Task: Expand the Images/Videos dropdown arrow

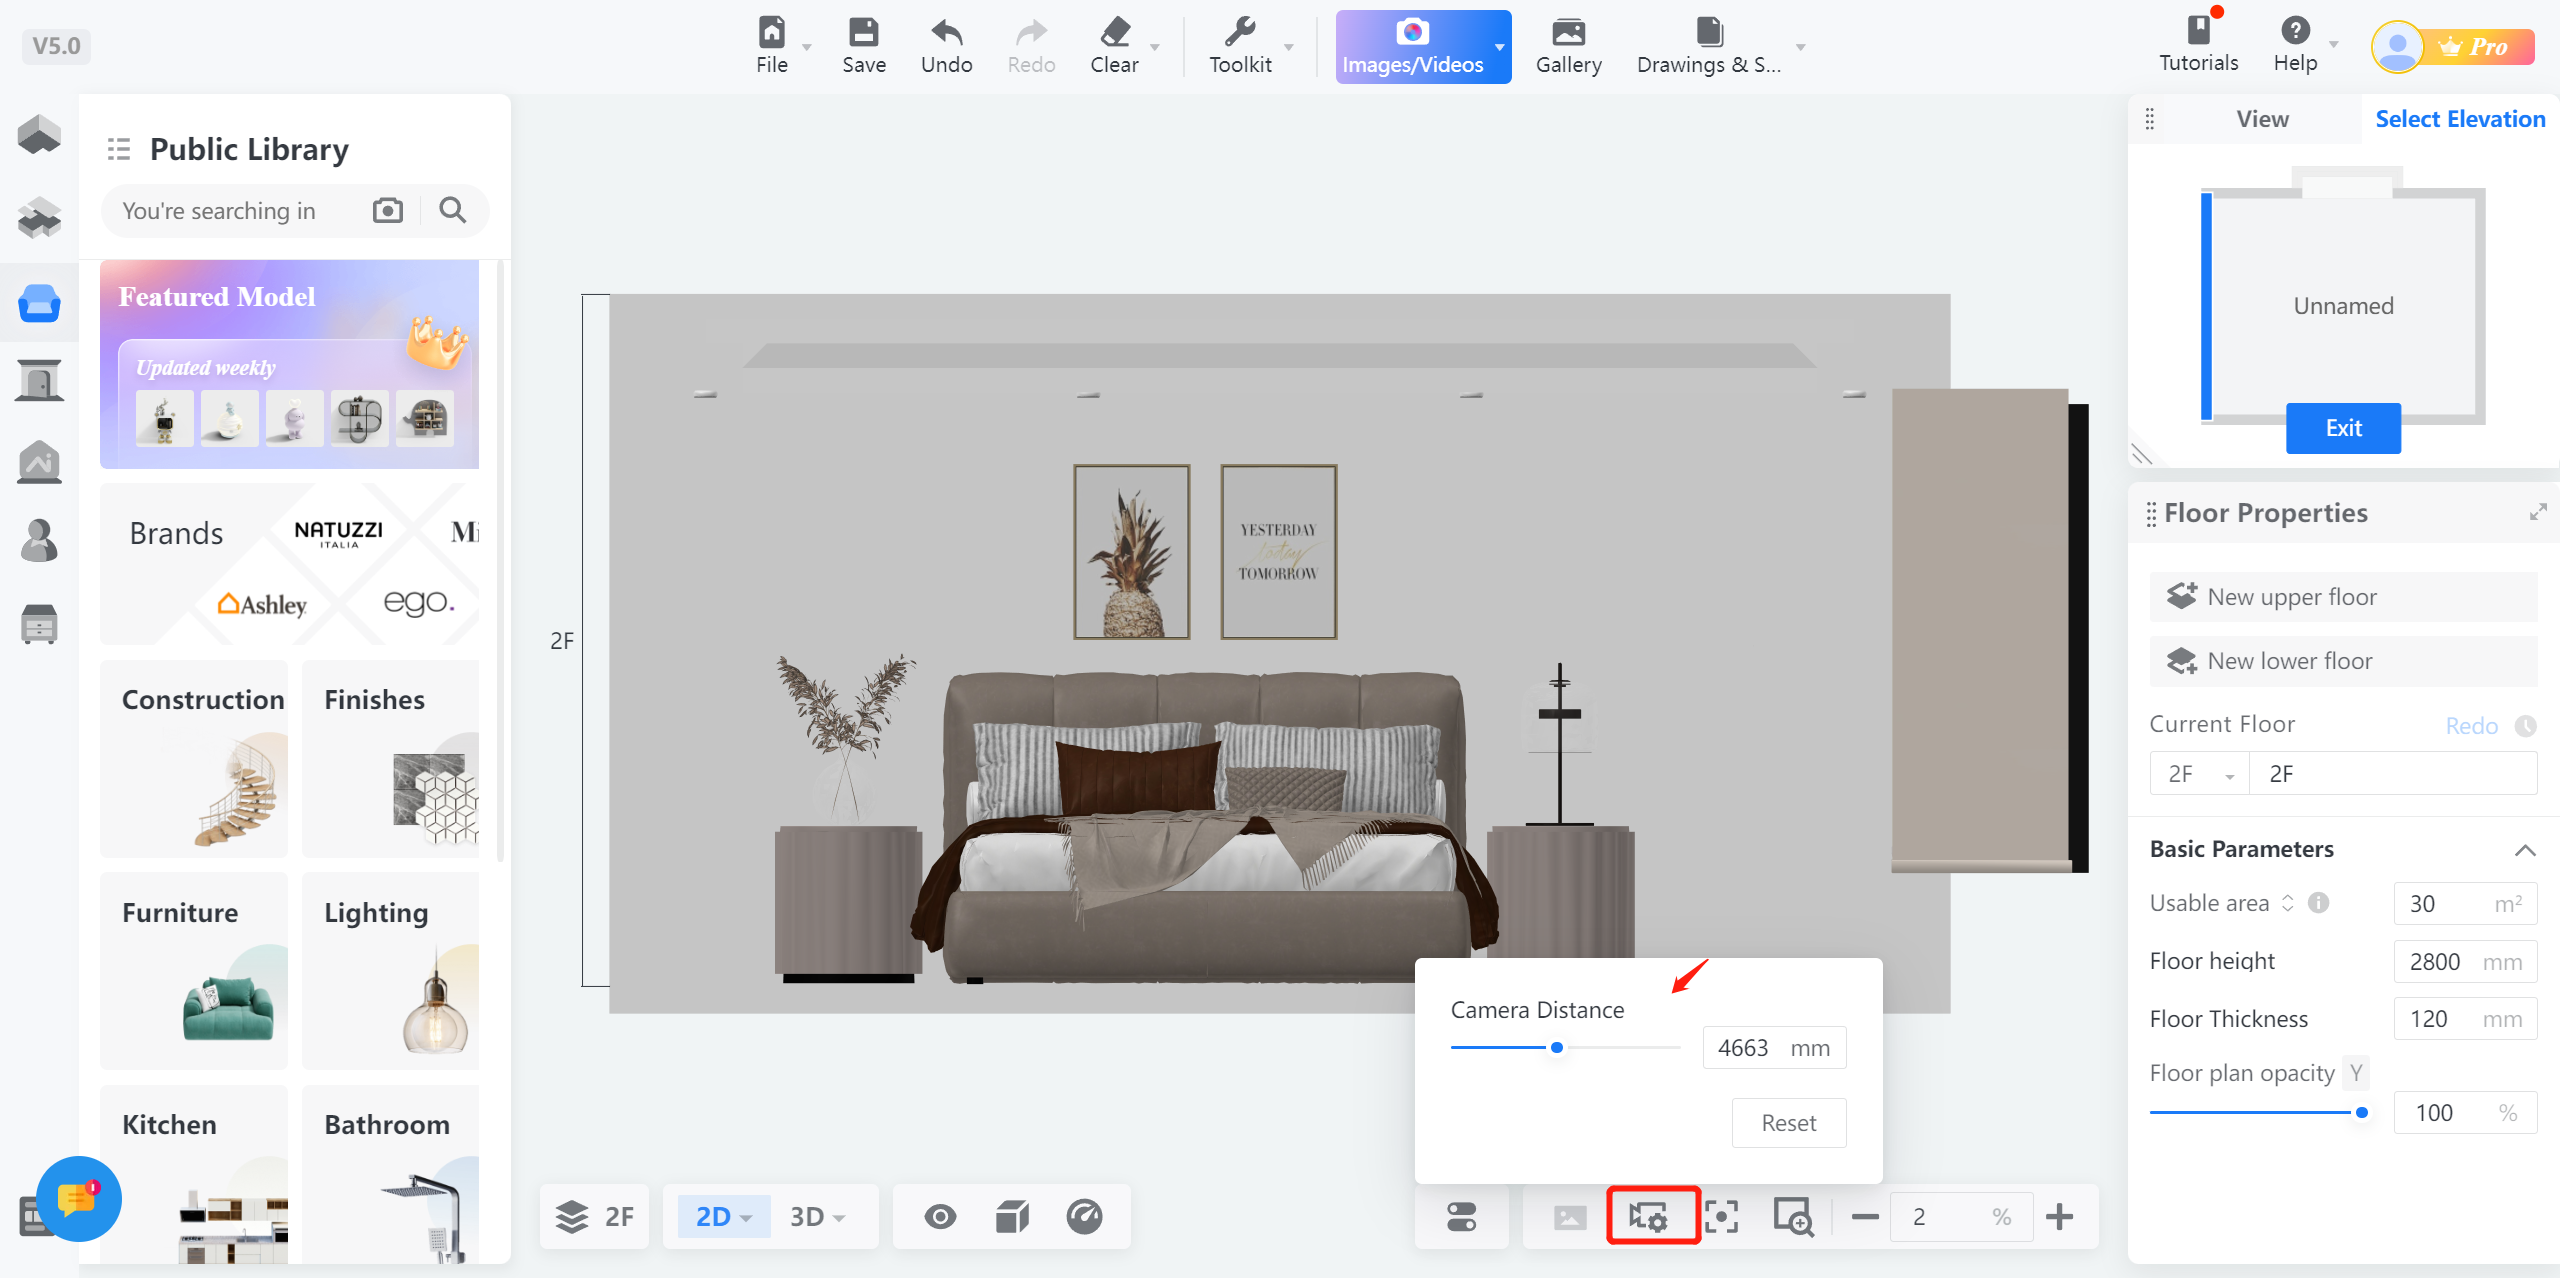Action: pyautogui.click(x=1498, y=47)
